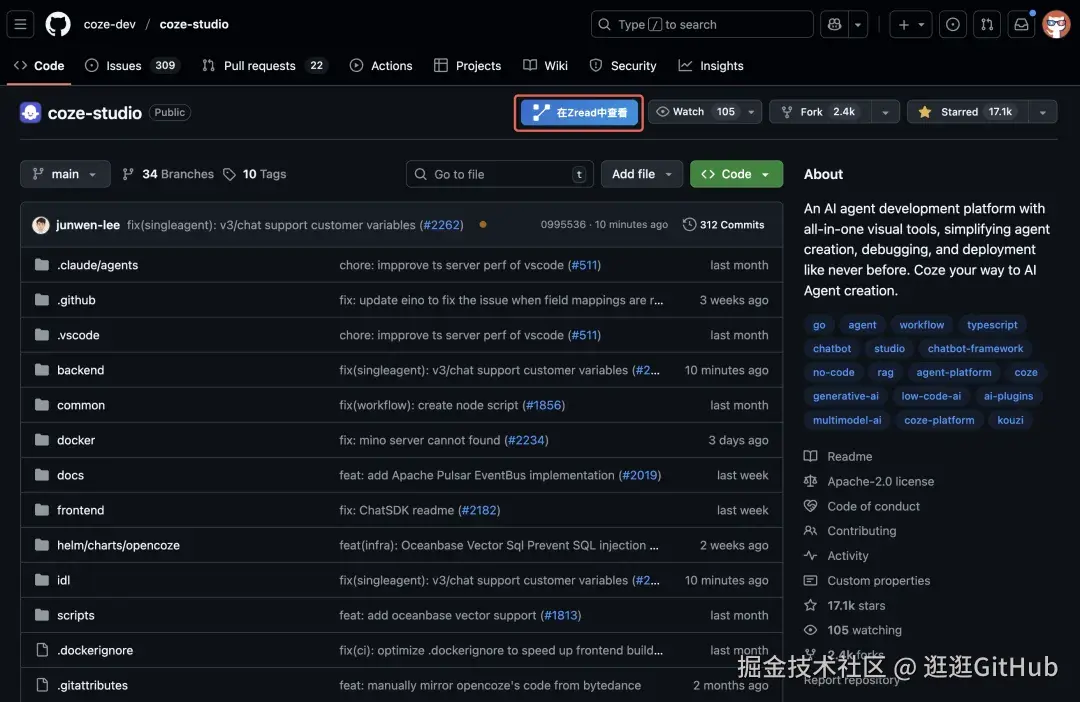The image size is (1080, 702).
Task: Click the user profile avatar
Action: tap(1056, 24)
